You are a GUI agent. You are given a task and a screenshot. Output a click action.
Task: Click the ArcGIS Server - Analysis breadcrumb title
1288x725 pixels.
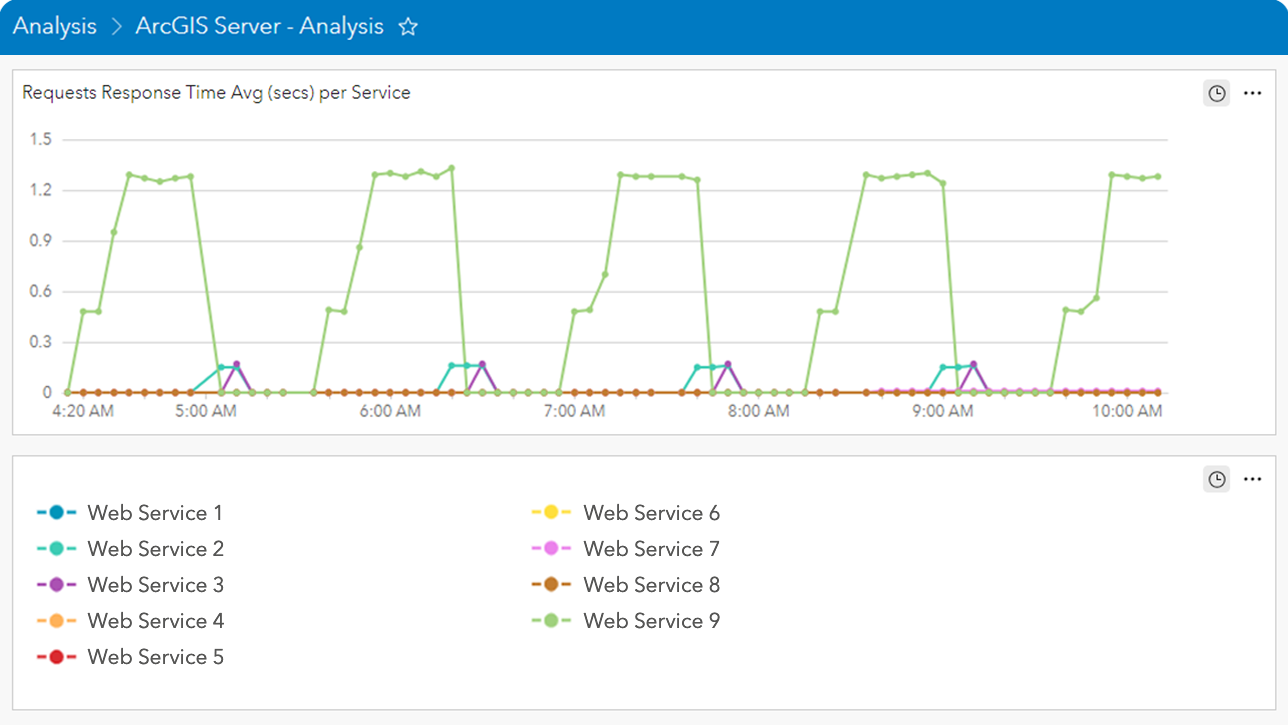(259, 26)
